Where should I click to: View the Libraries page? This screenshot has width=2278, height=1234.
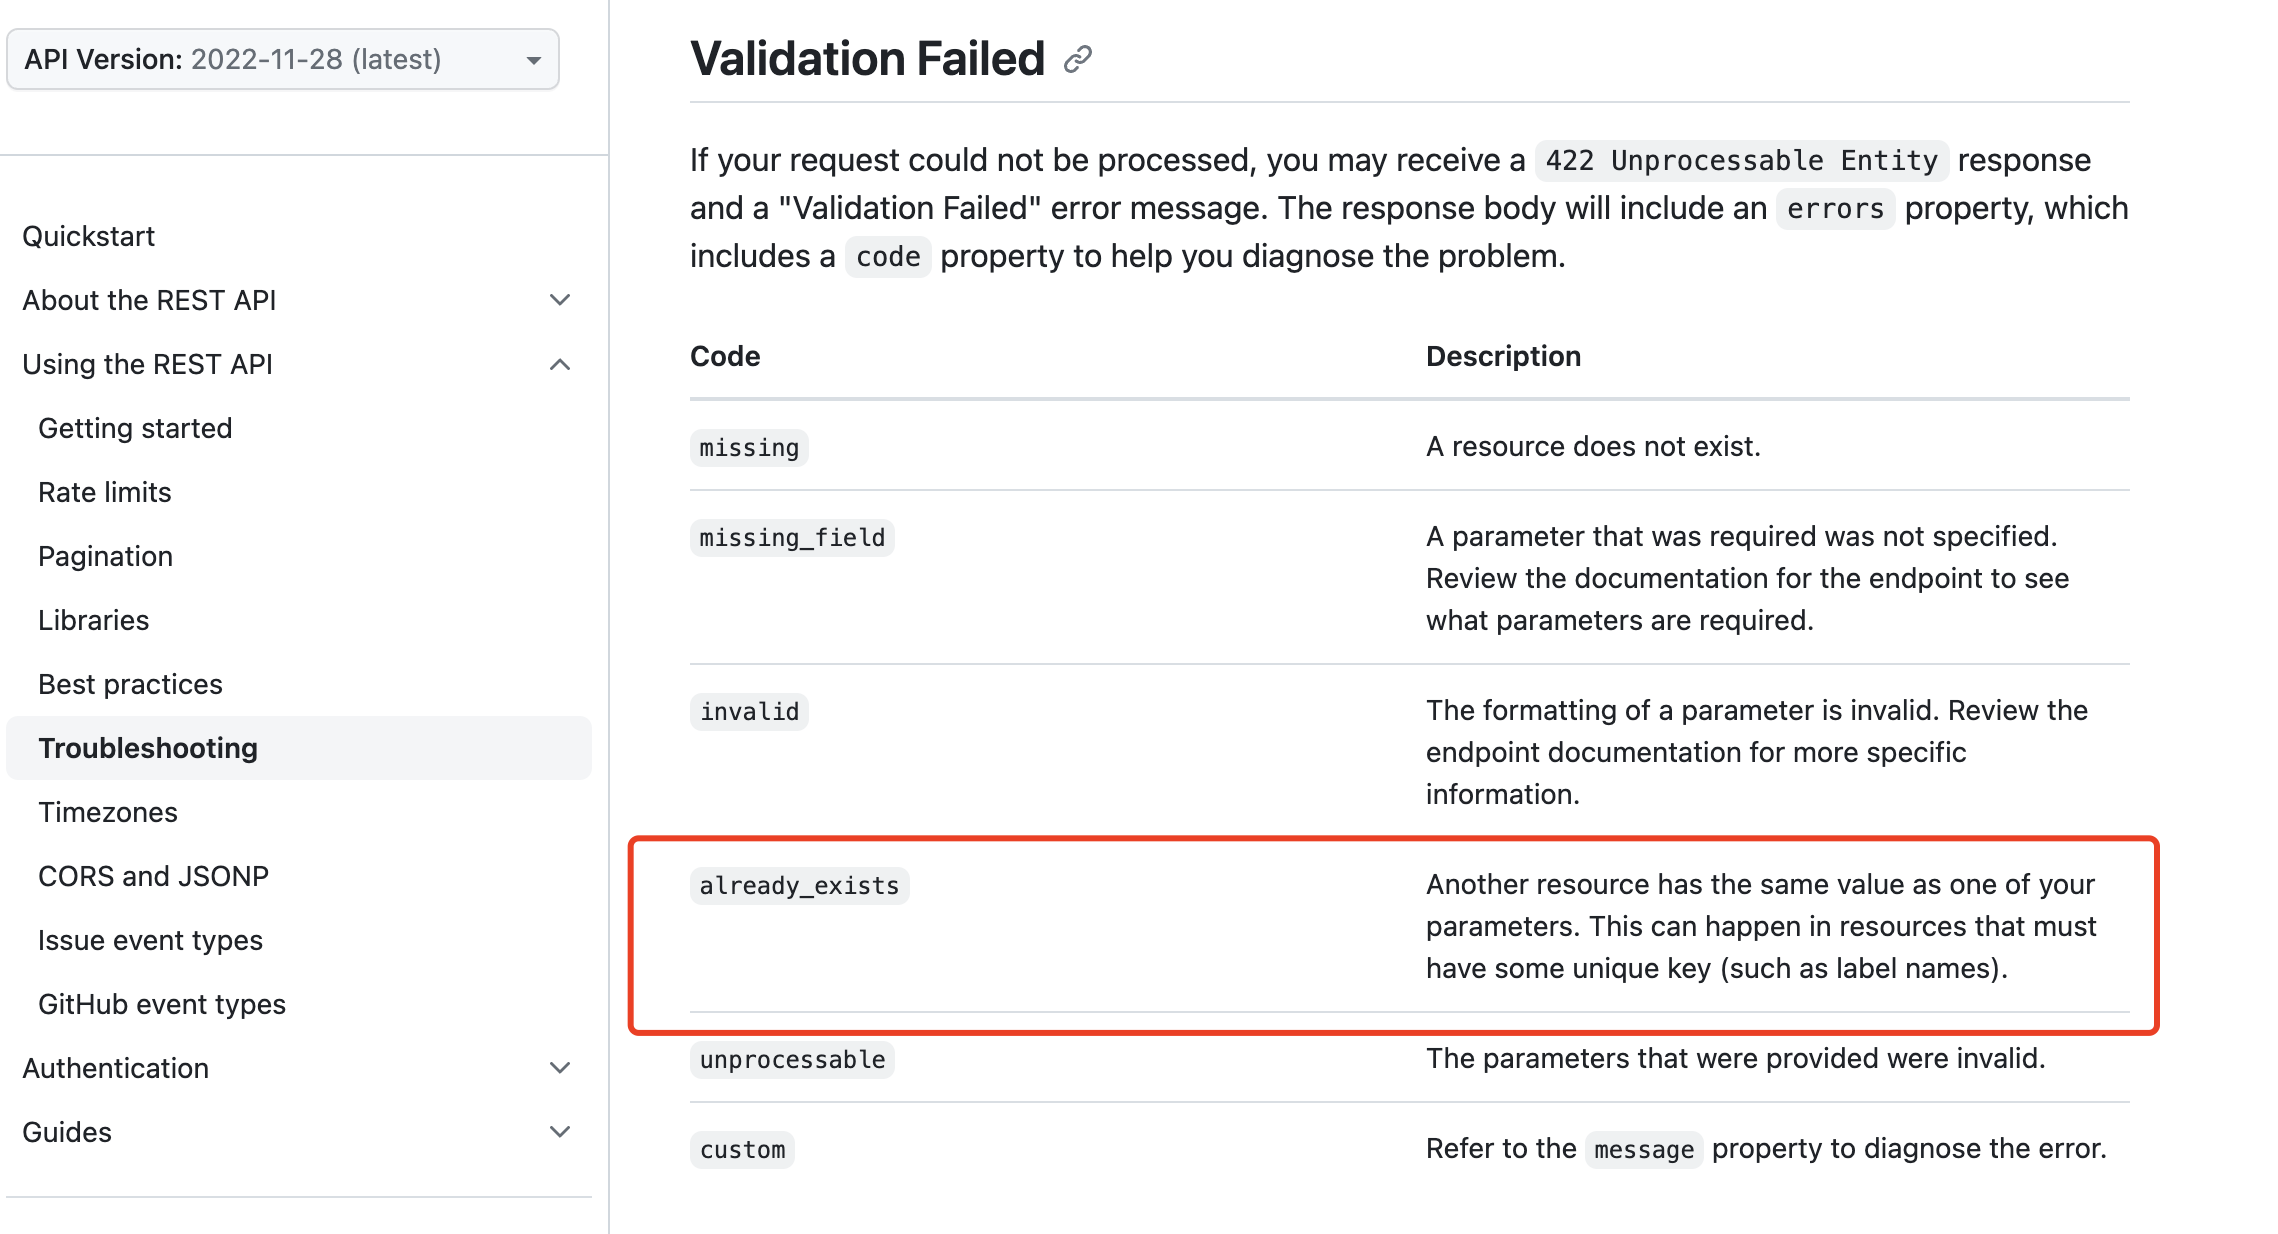point(92,620)
